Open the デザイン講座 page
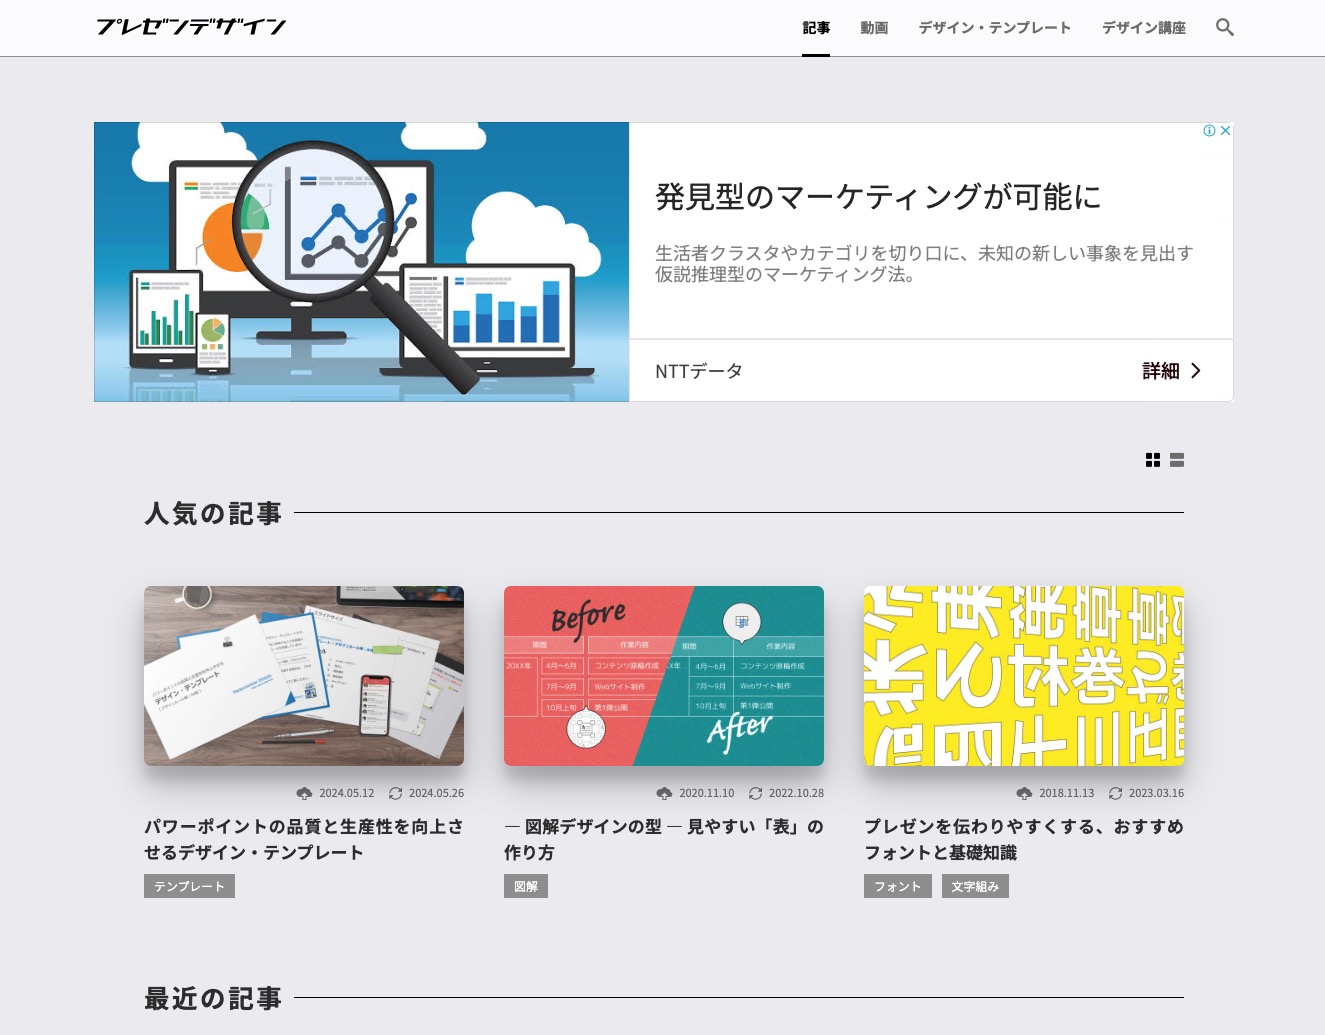 [x=1144, y=27]
